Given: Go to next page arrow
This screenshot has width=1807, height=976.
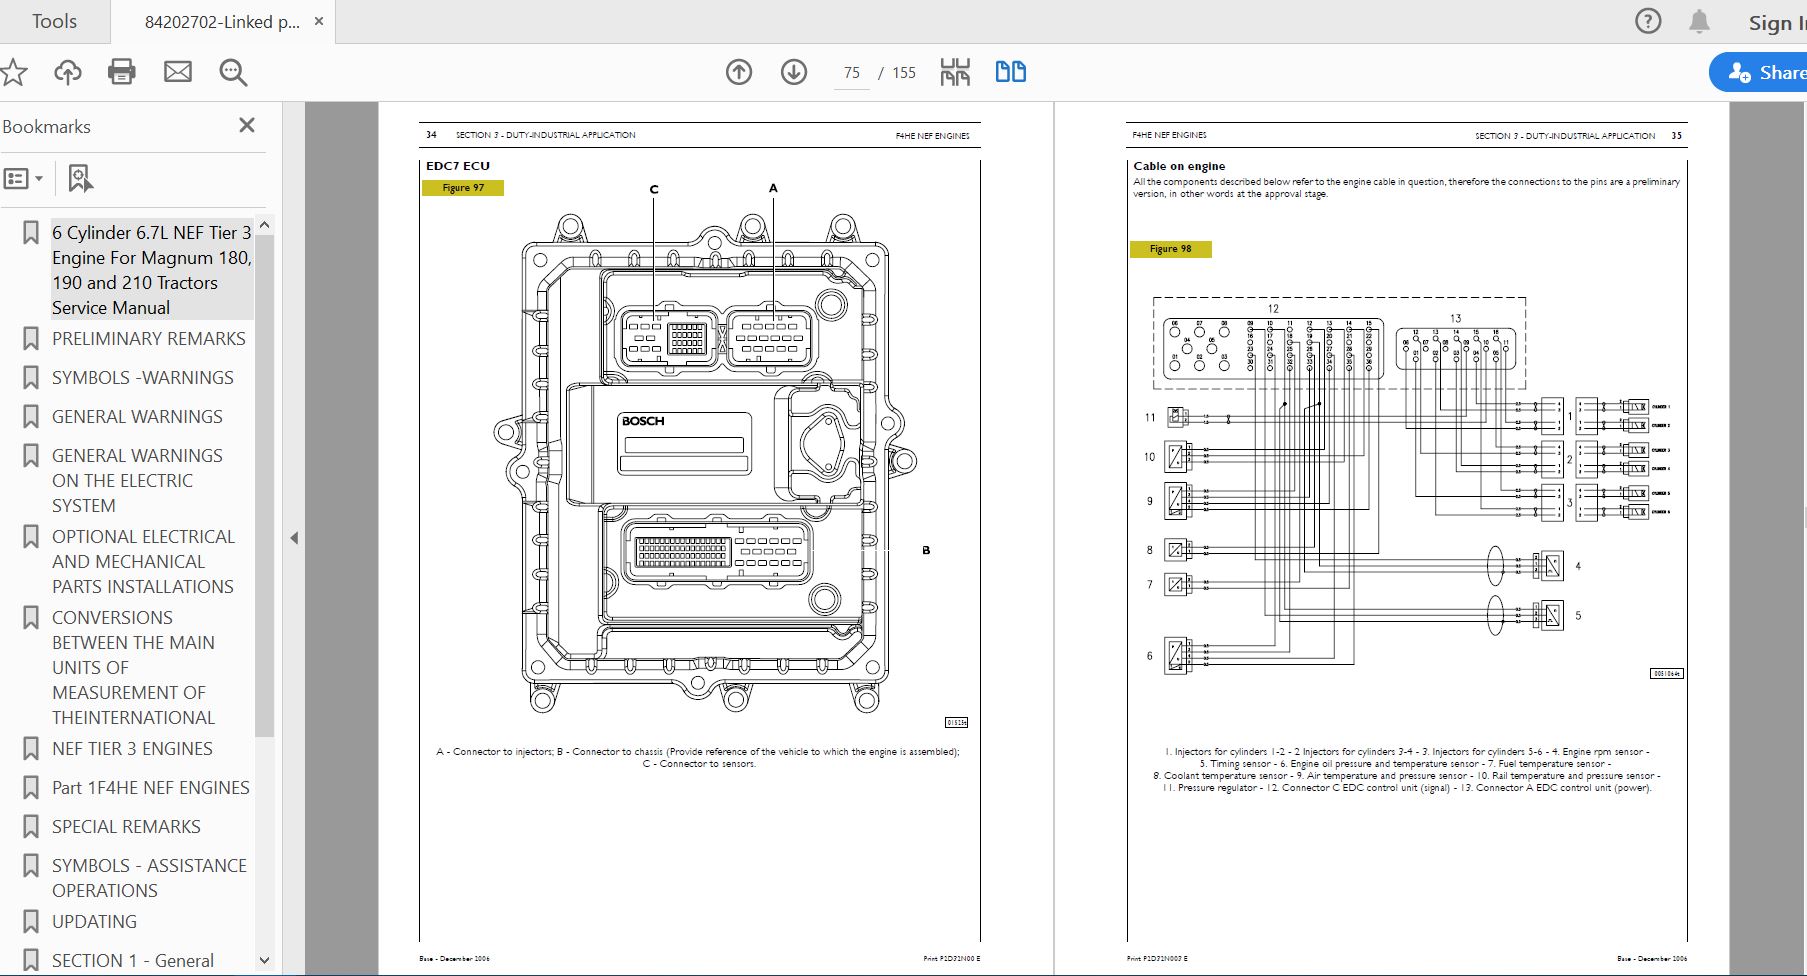Looking at the screenshot, I should (x=794, y=72).
